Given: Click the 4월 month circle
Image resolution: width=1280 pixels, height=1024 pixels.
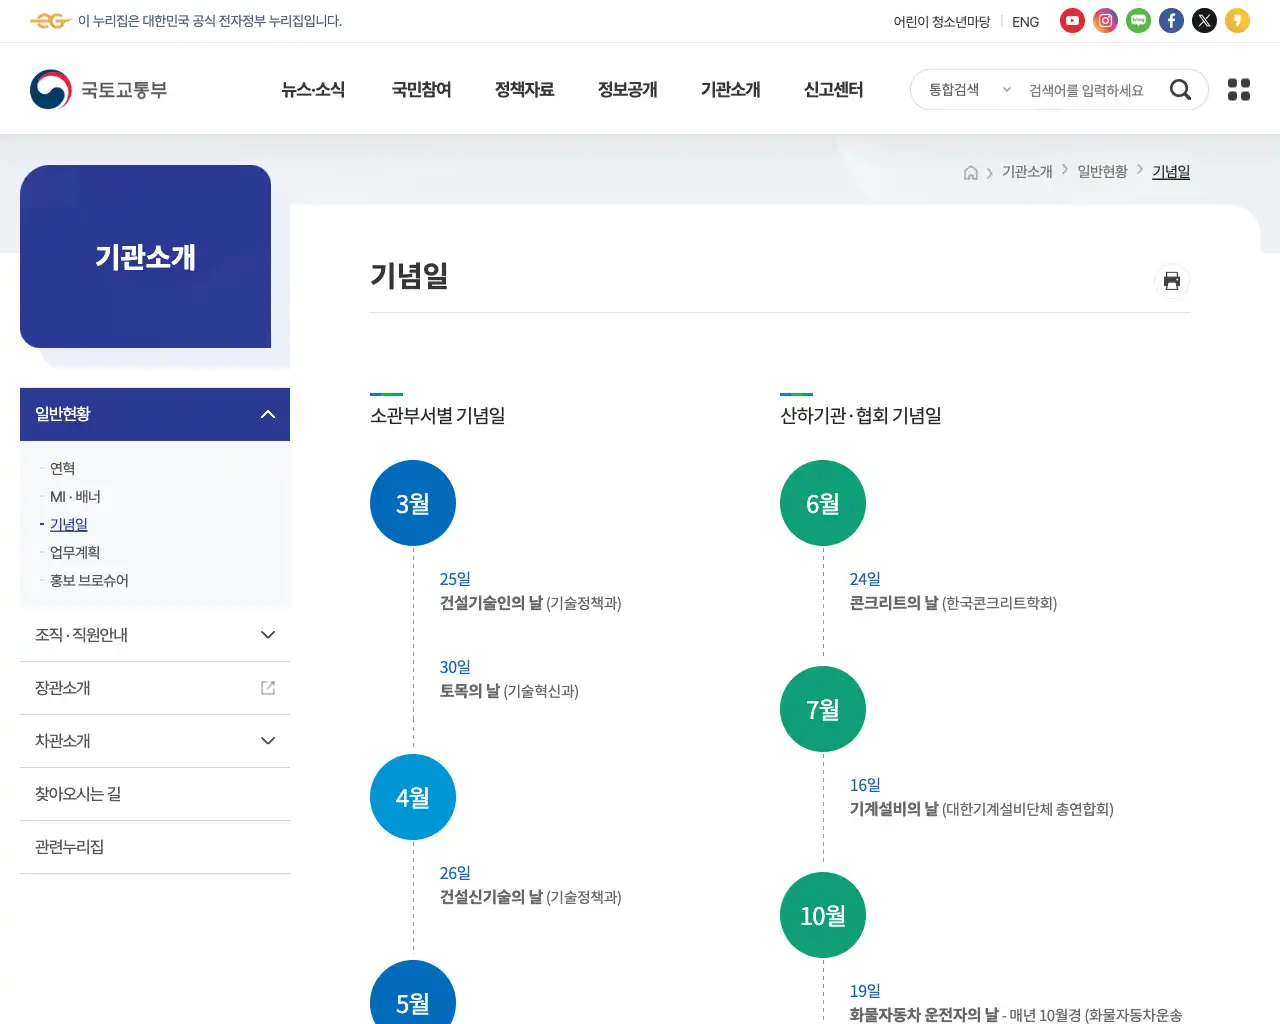Looking at the screenshot, I should pos(413,797).
